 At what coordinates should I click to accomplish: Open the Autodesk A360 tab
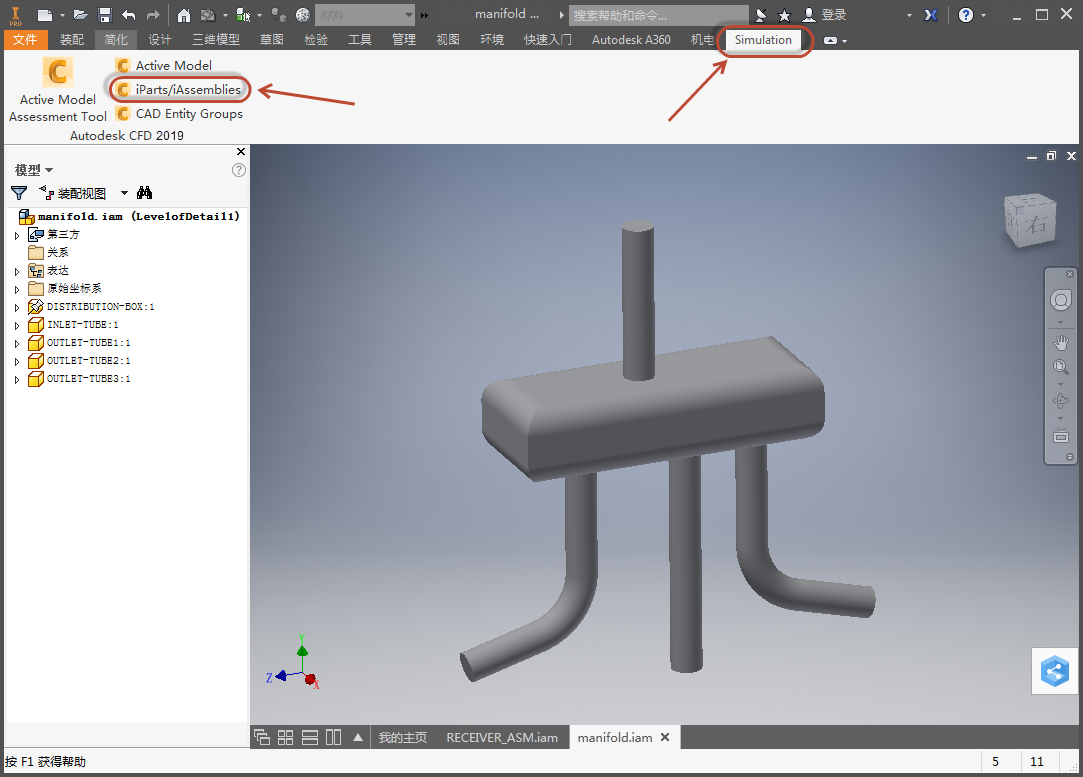point(631,39)
